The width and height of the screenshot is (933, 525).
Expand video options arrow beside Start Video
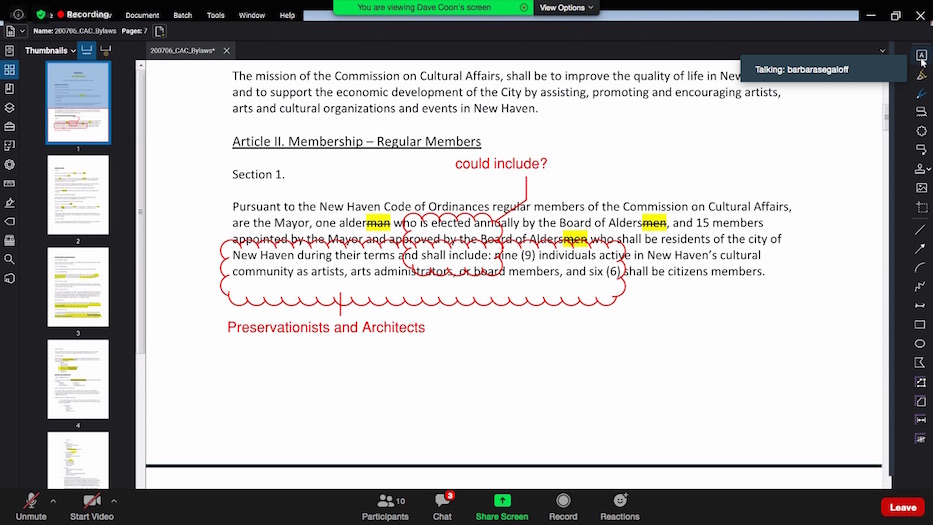pos(114,501)
